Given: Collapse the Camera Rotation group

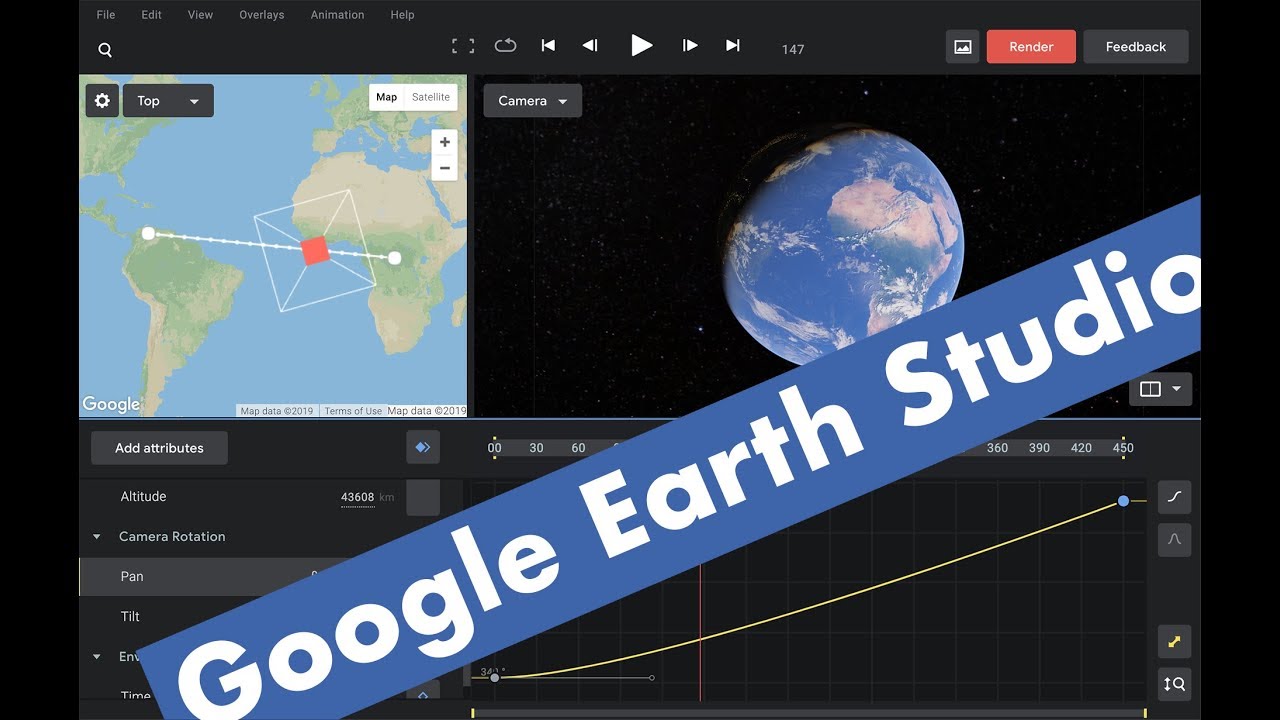Looking at the screenshot, I should 97,537.
